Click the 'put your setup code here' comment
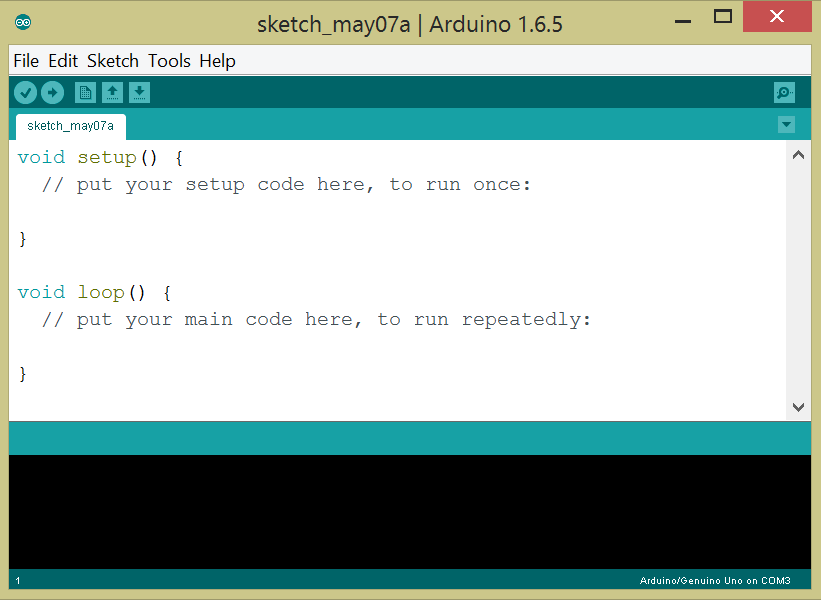The image size is (821, 600). click(x=286, y=185)
